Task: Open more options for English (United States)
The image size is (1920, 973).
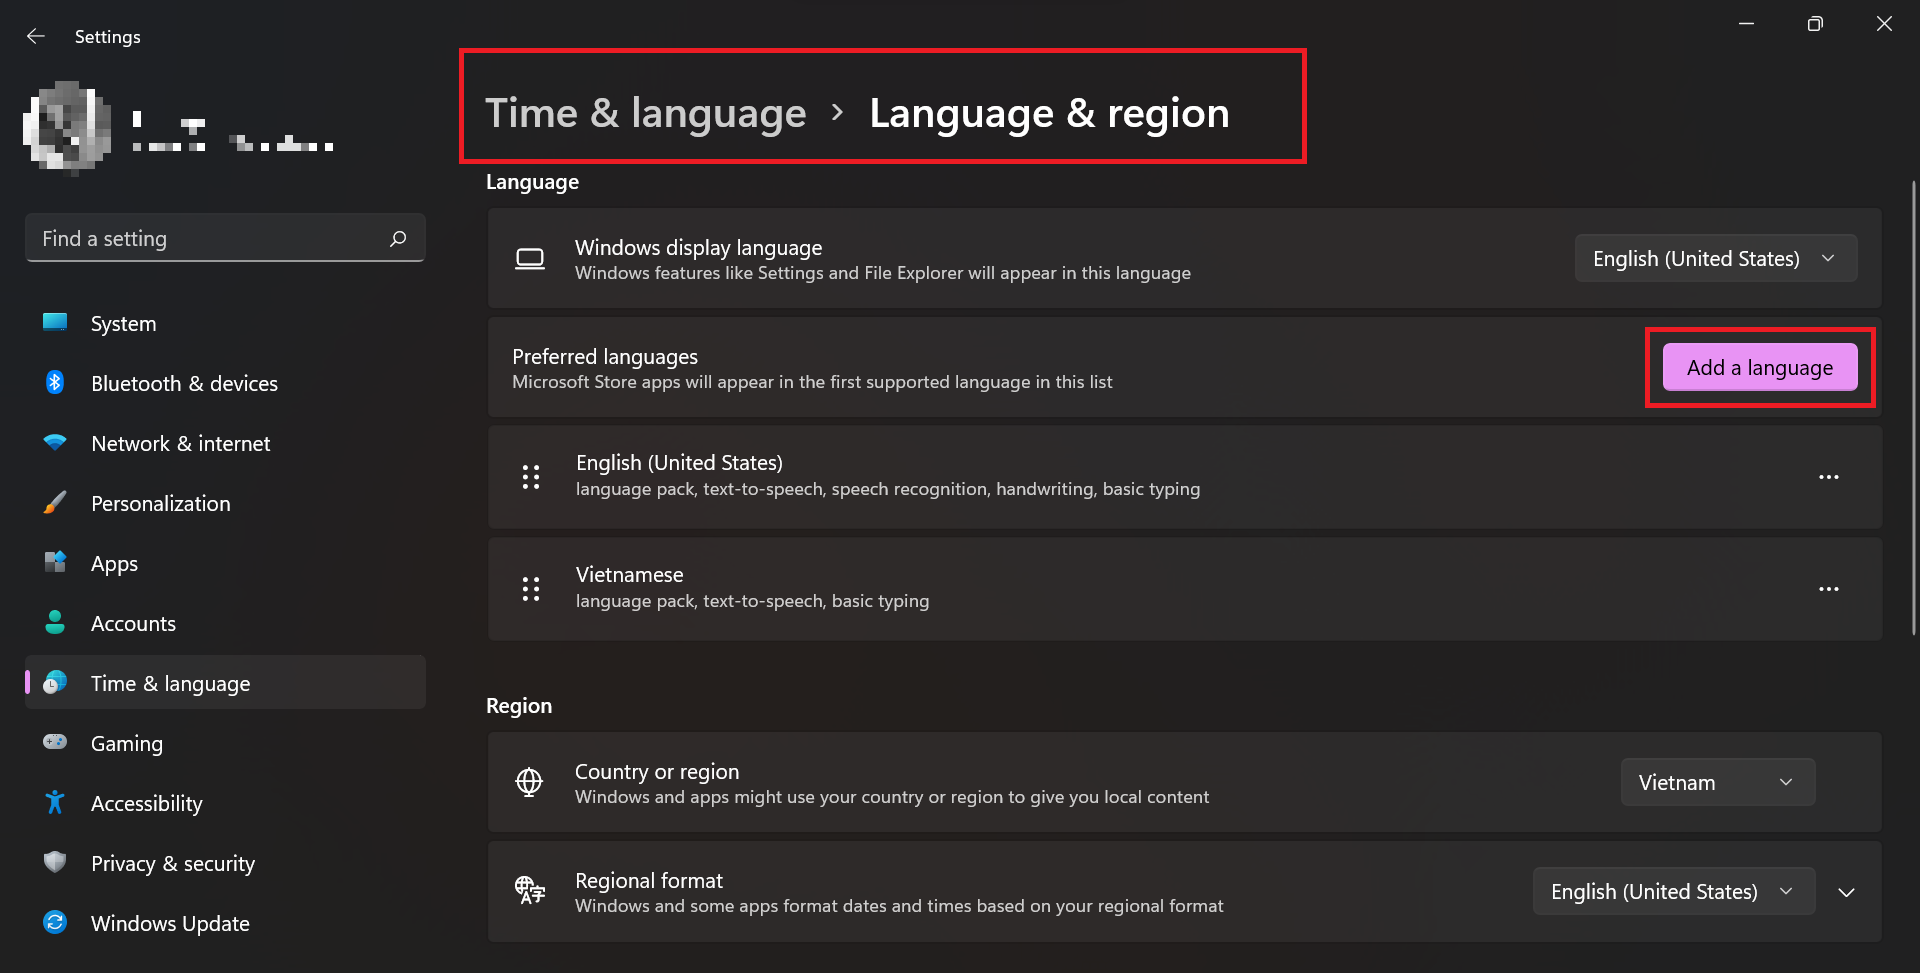Action: tap(1829, 477)
